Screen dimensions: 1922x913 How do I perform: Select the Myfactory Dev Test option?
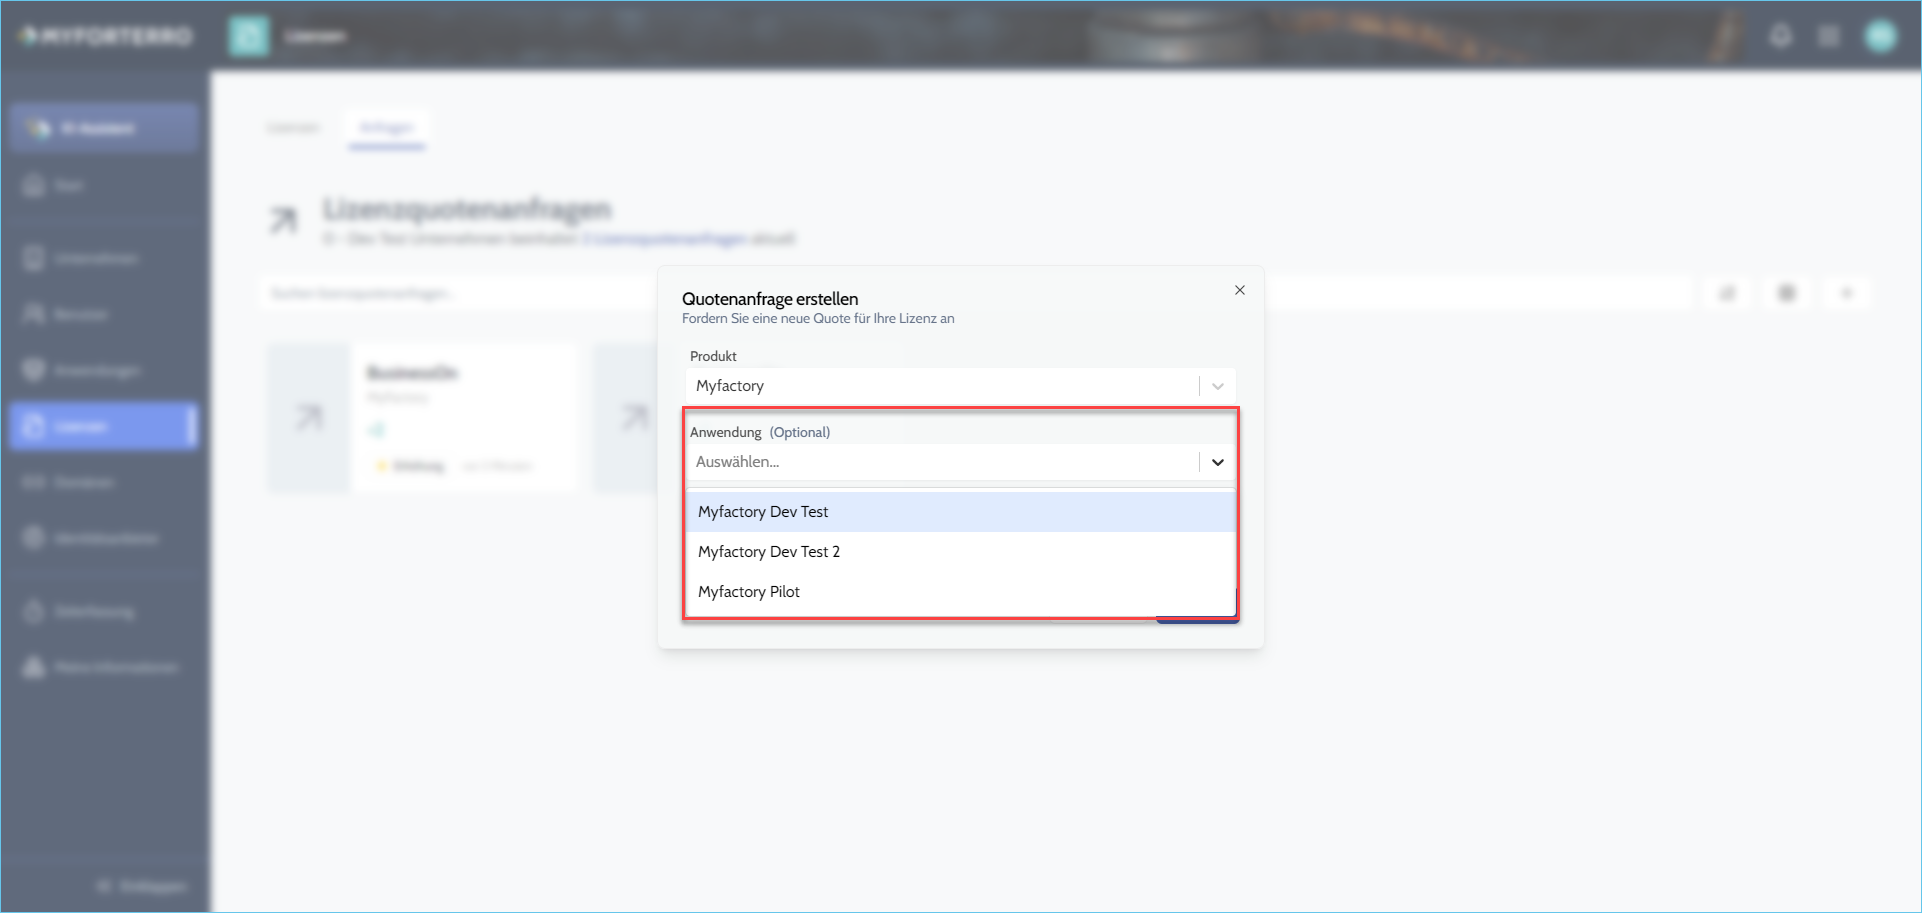point(960,512)
